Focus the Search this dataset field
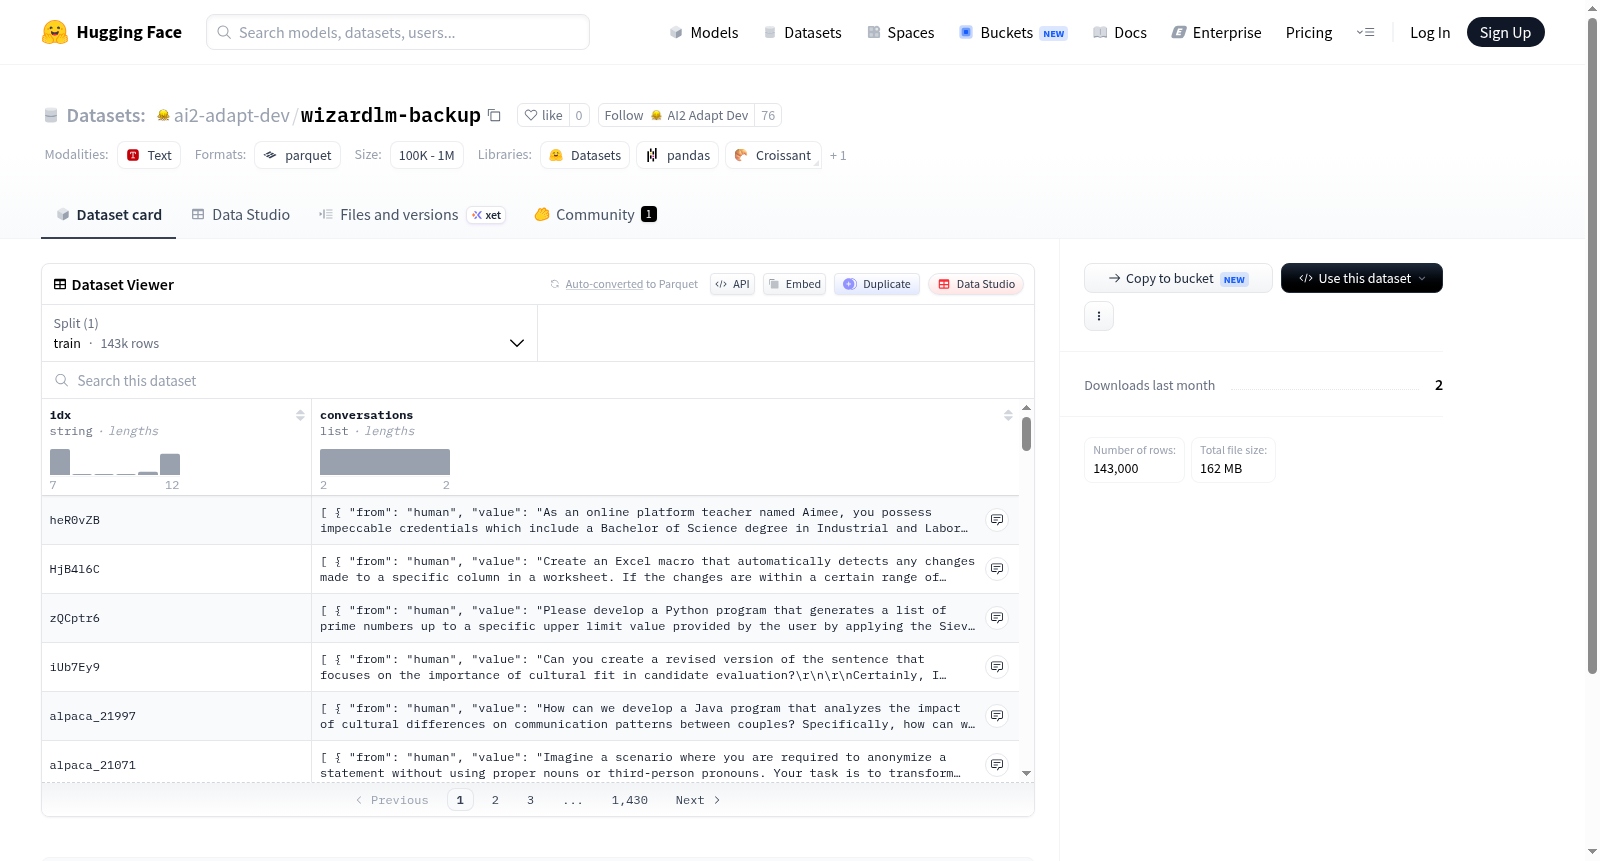Image resolution: width=1600 pixels, height=861 pixels. pos(538,381)
